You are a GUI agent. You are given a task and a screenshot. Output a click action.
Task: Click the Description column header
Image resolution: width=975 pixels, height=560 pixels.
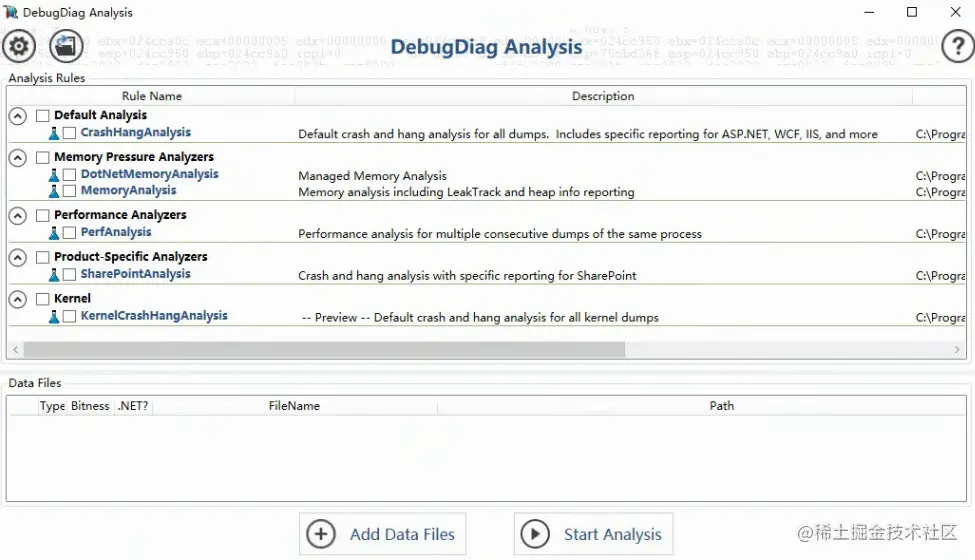pyautogui.click(x=603, y=96)
